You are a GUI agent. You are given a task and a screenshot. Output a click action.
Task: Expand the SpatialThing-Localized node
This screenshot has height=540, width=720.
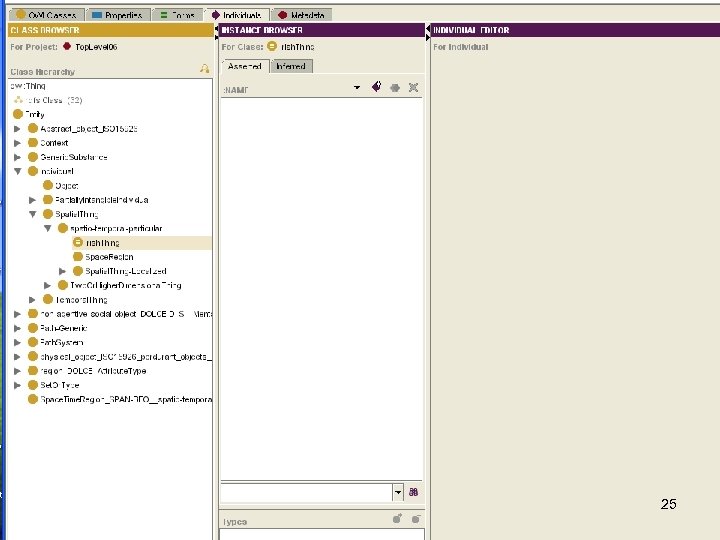click(x=62, y=271)
